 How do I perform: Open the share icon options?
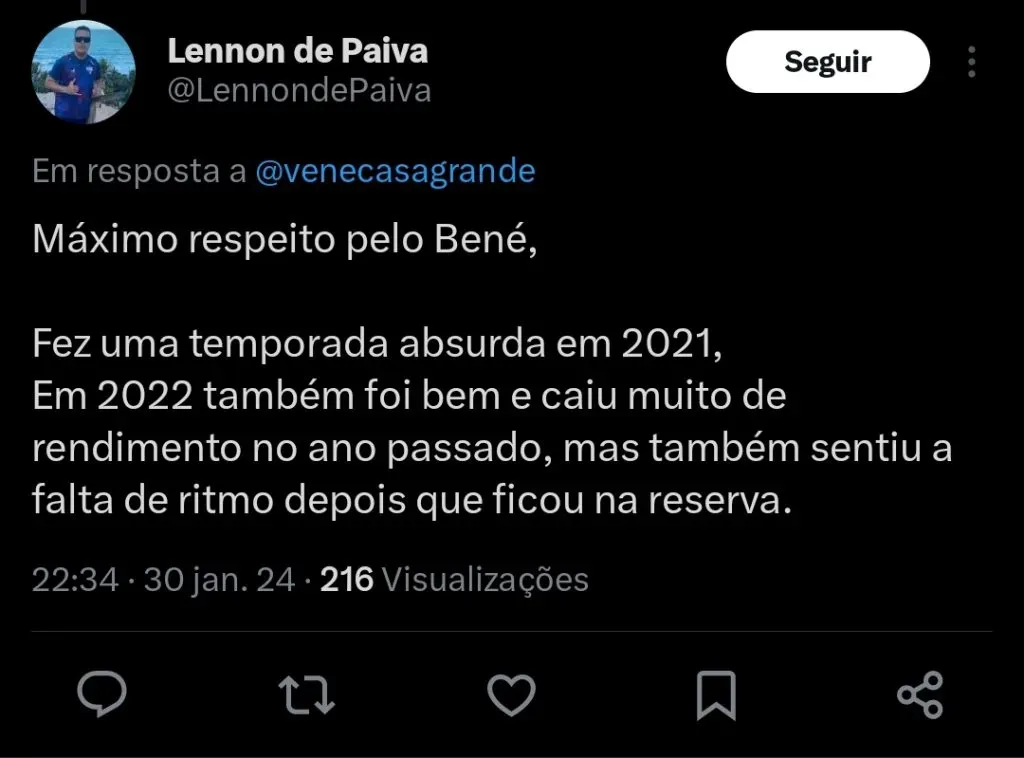click(x=920, y=695)
